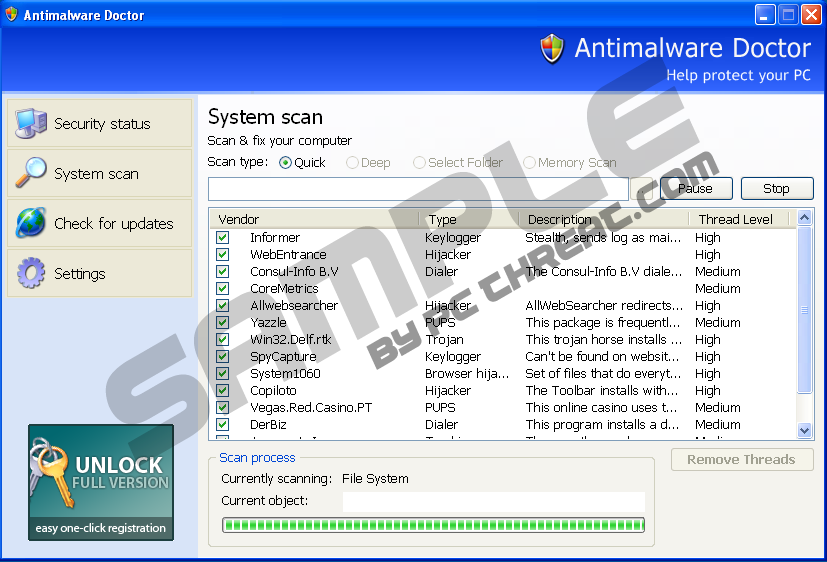Close the Antimalware Doctor window

811,14
